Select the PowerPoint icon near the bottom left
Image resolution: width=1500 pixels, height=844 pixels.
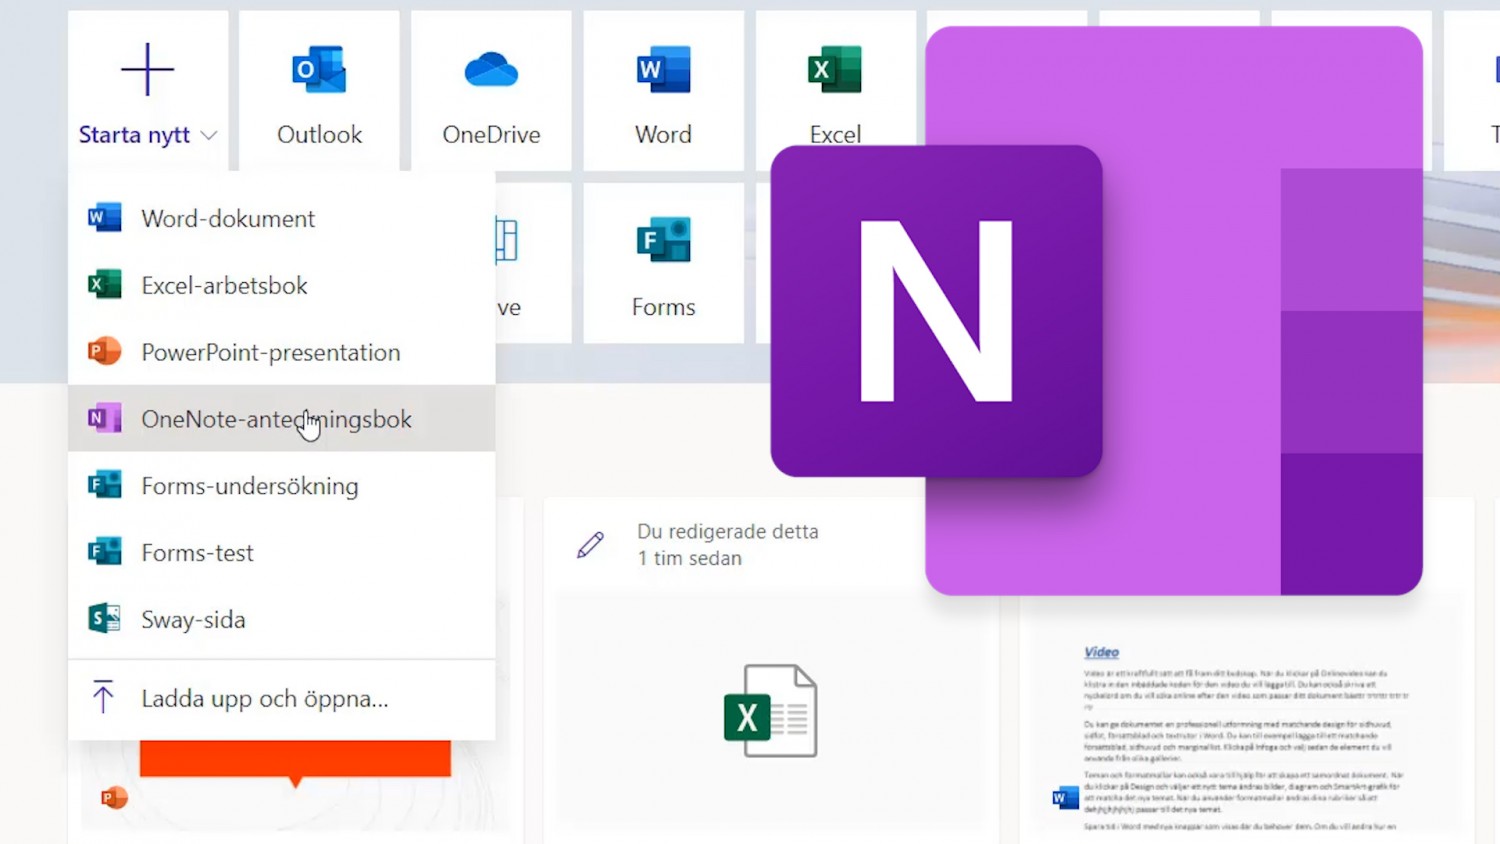pyautogui.click(x=113, y=797)
